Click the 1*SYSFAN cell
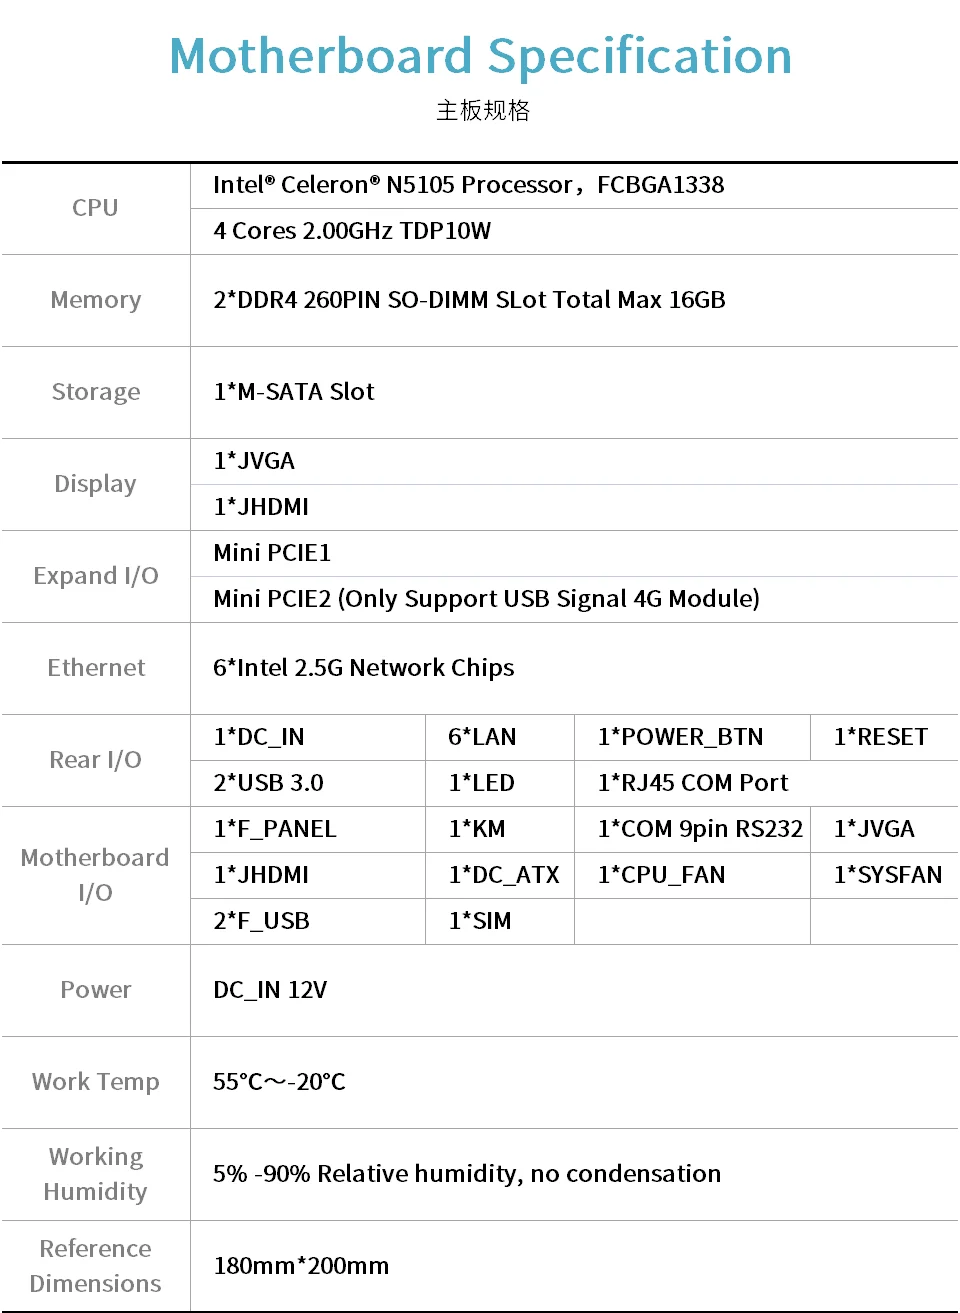 point(888,875)
